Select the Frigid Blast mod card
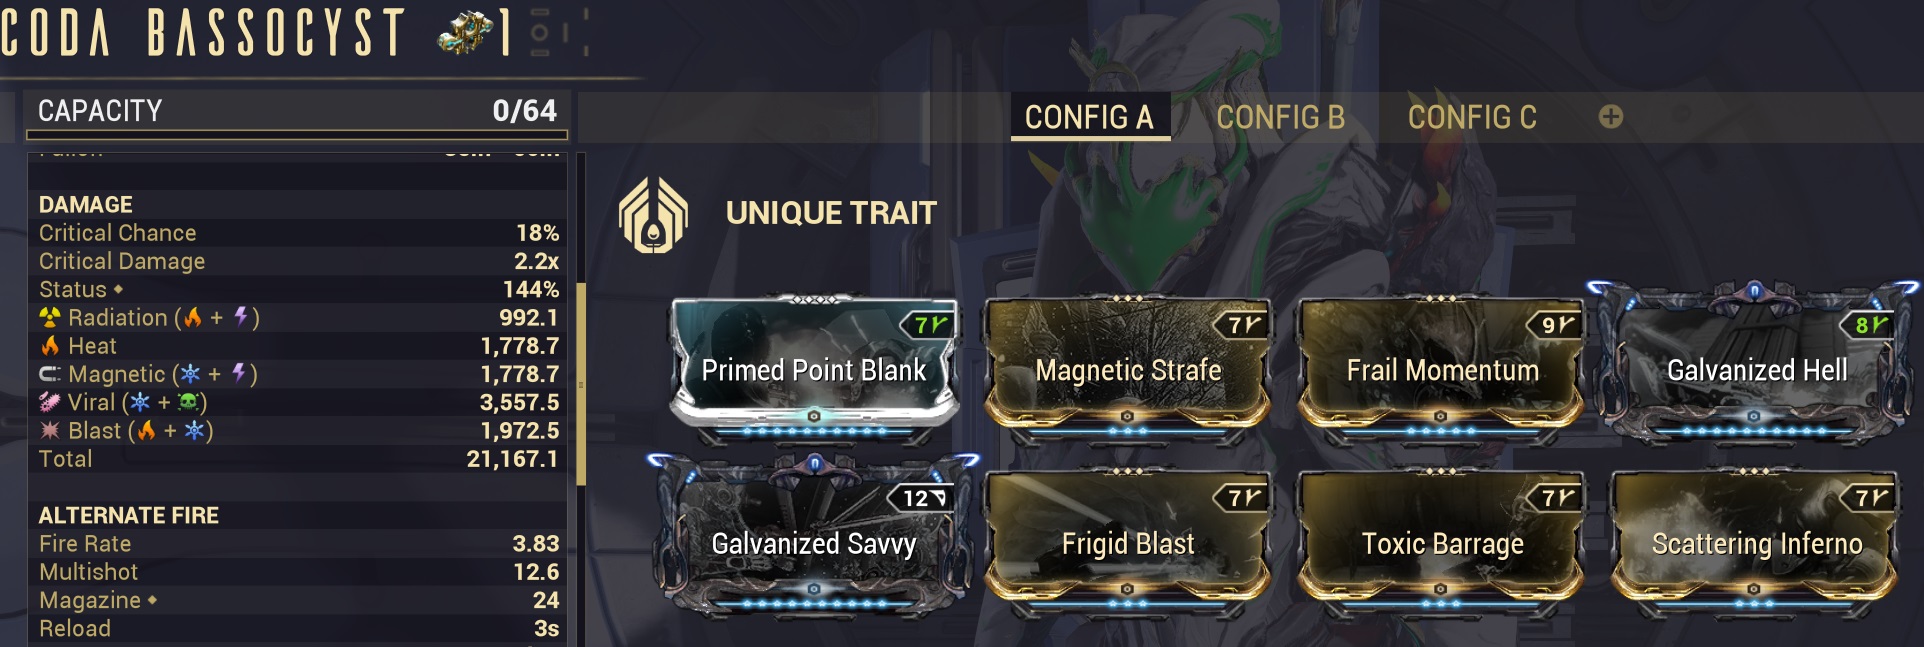The image size is (1924, 647). pyautogui.click(x=1128, y=542)
